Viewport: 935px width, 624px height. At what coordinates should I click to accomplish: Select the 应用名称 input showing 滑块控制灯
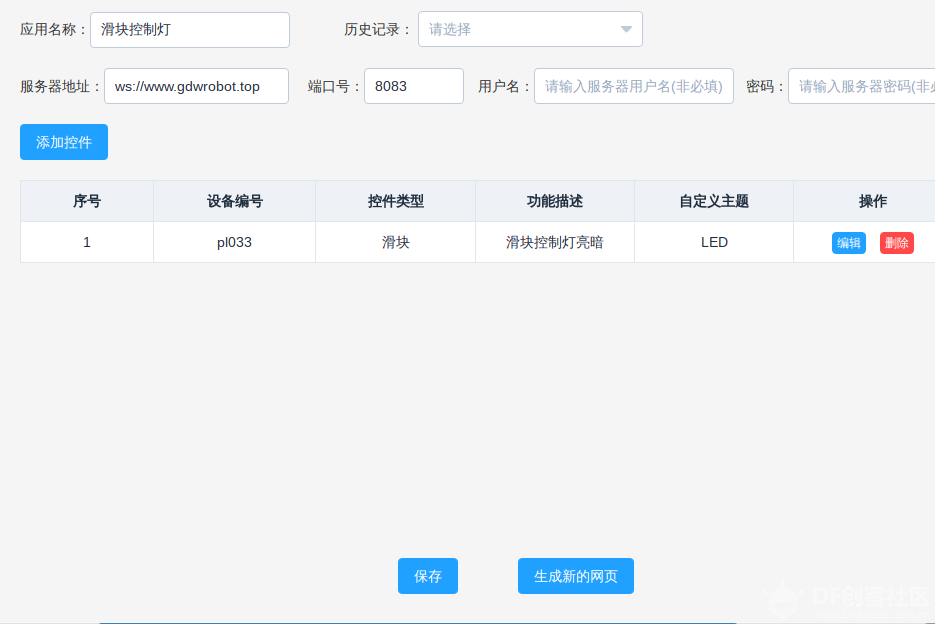(x=189, y=29)
